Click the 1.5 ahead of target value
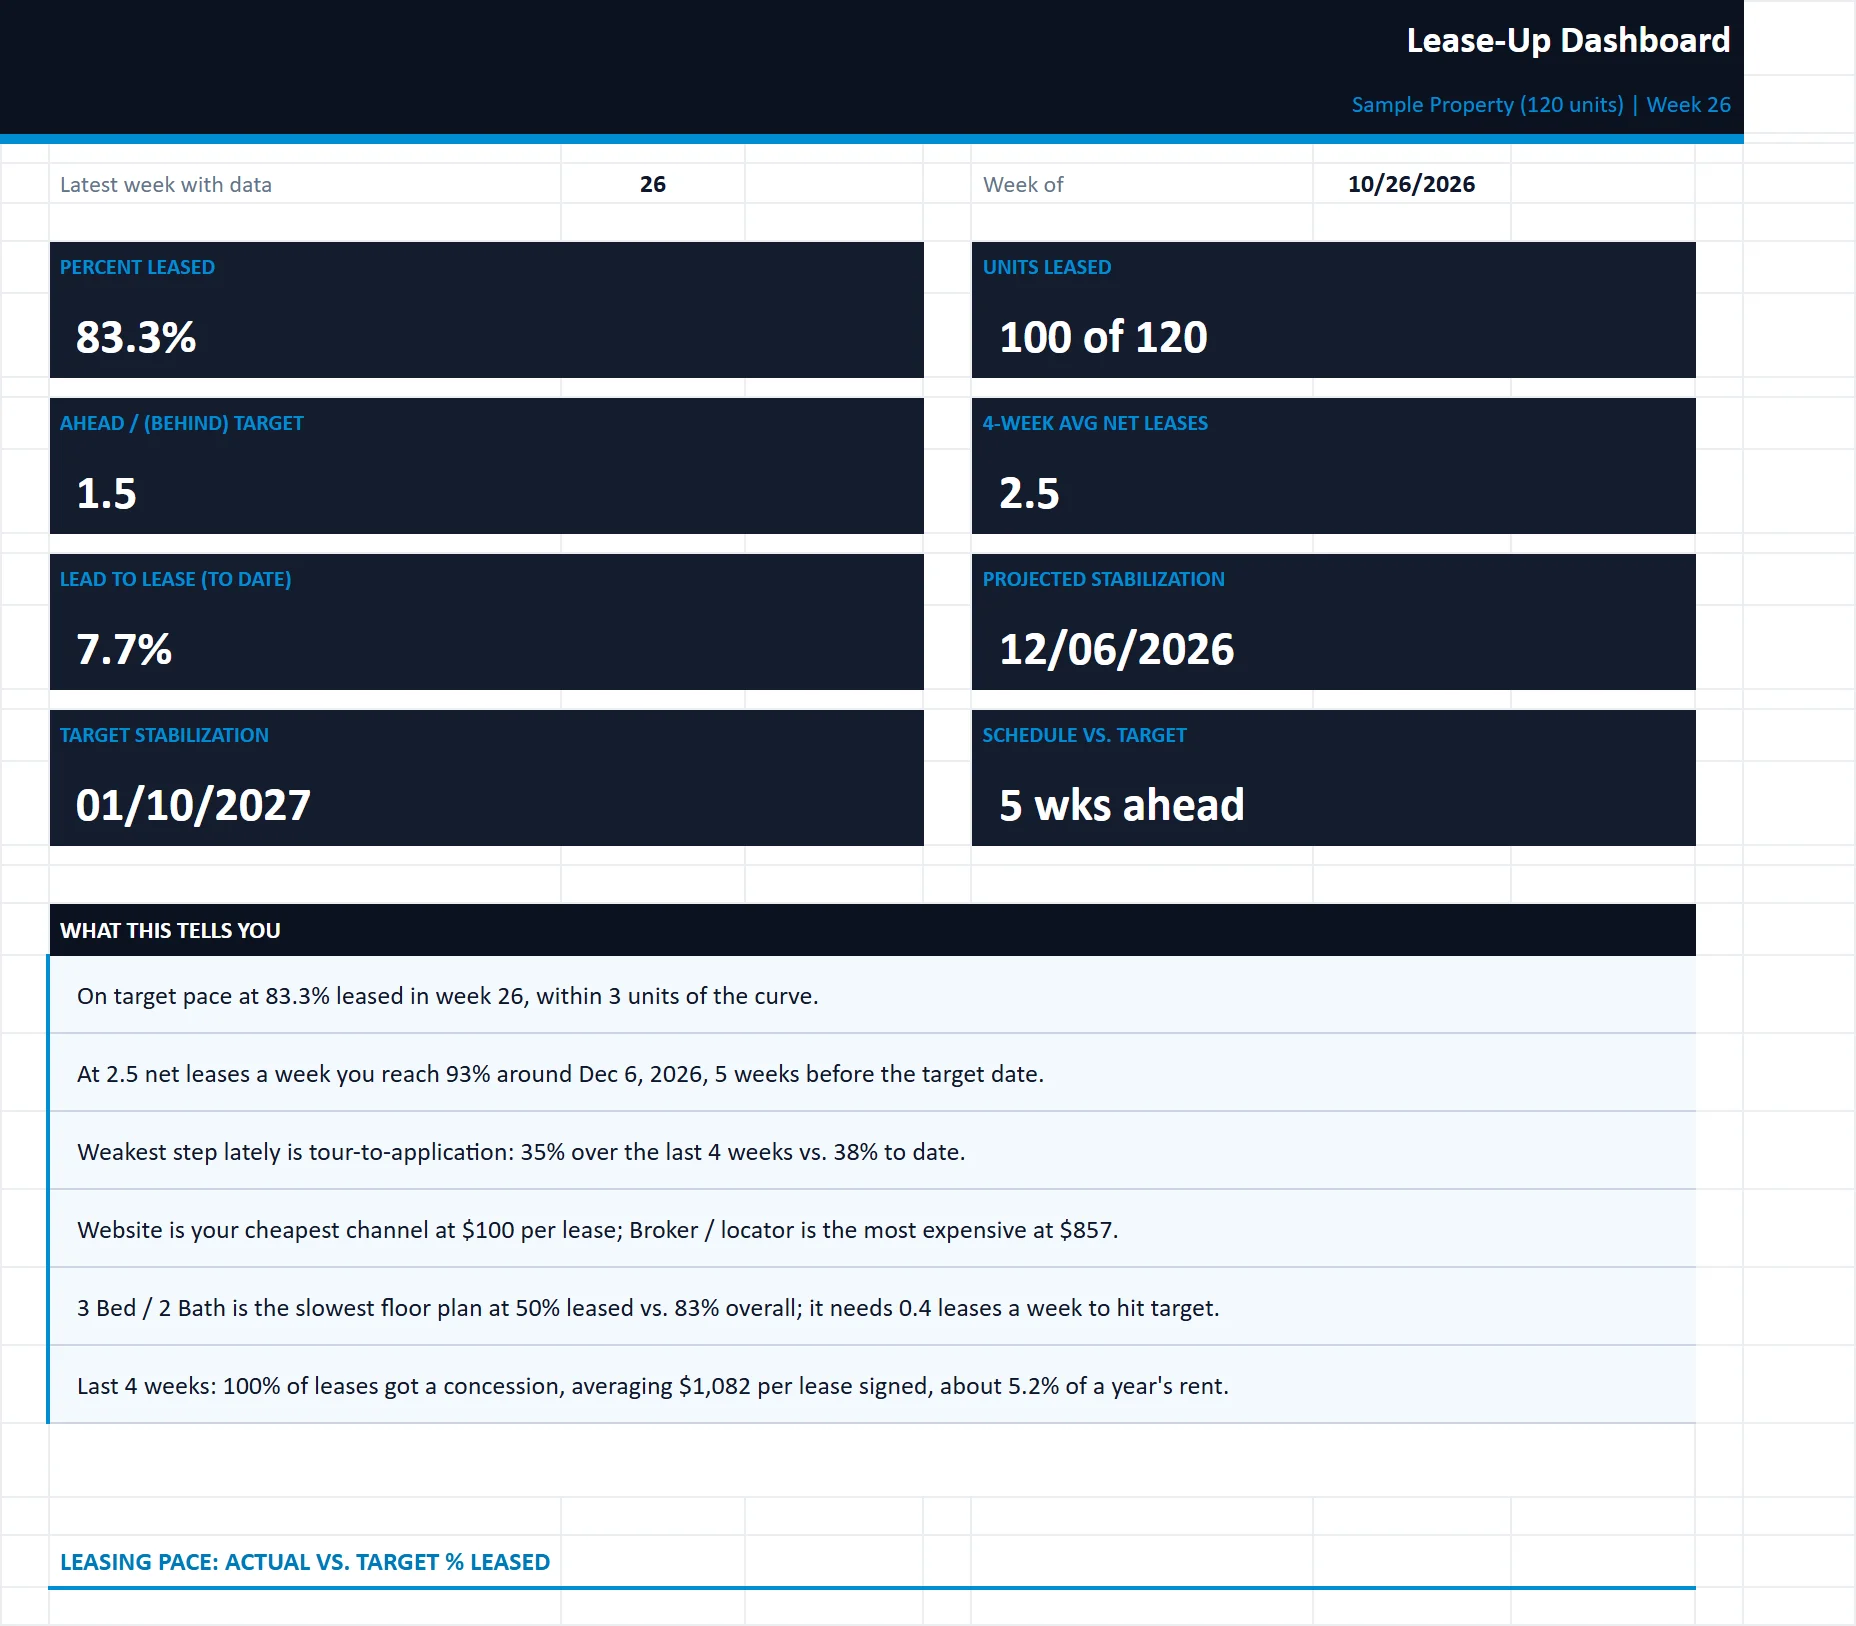Screen dimensions: 1856x1626 (x=106, y=493)
